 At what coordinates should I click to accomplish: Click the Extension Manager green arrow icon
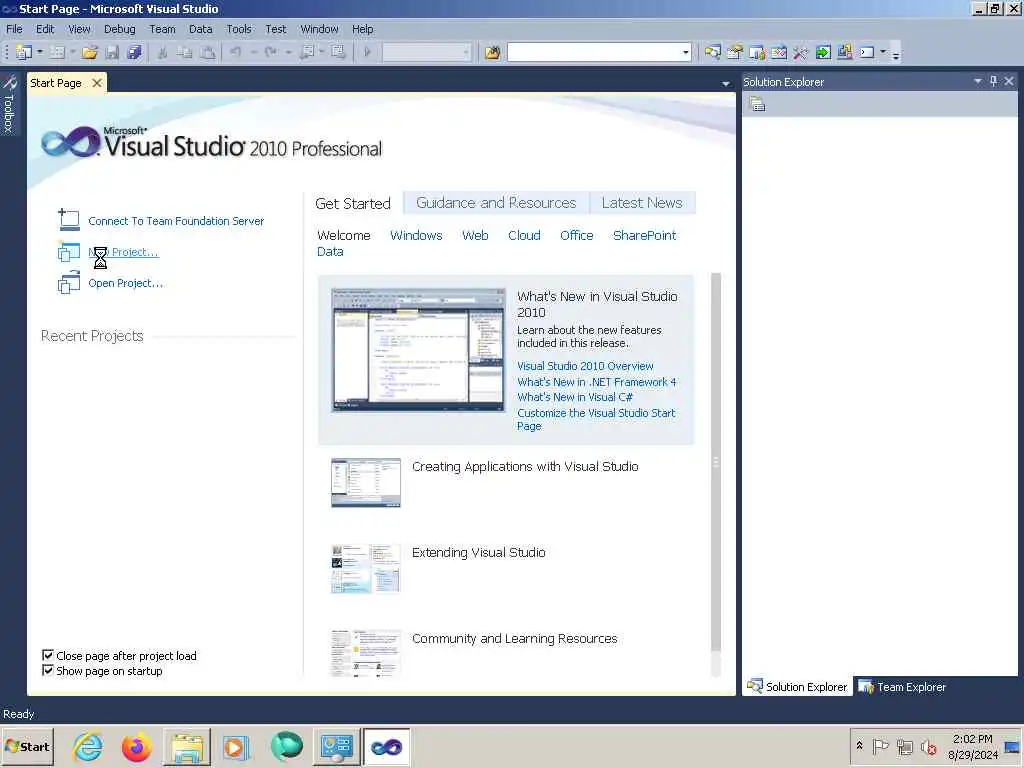(x=823, y=52)
